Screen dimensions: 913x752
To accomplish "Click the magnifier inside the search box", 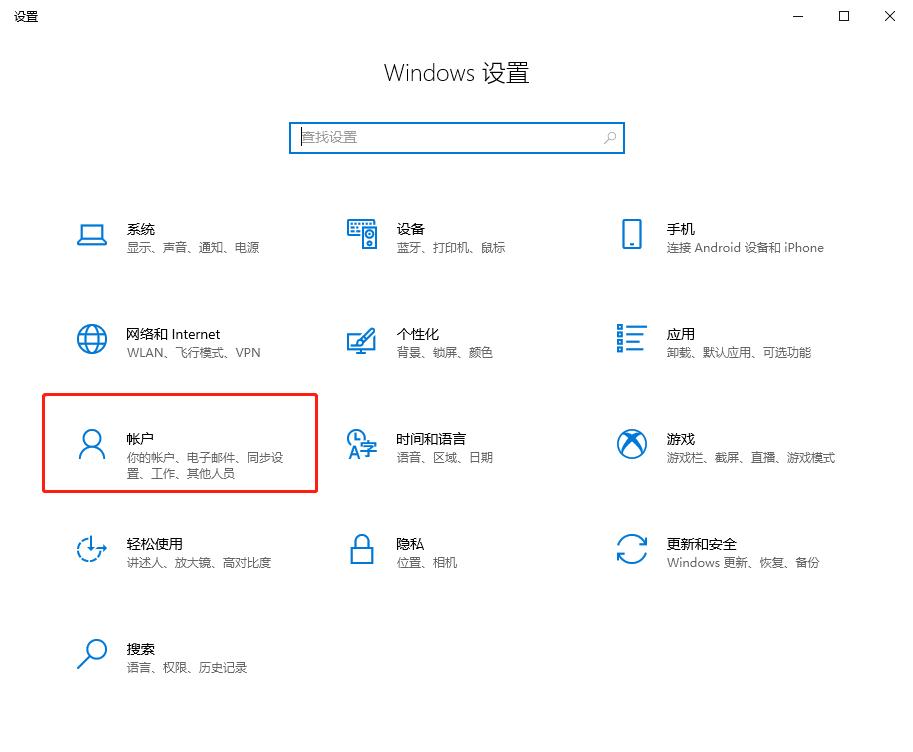I will tap(610, 137).
